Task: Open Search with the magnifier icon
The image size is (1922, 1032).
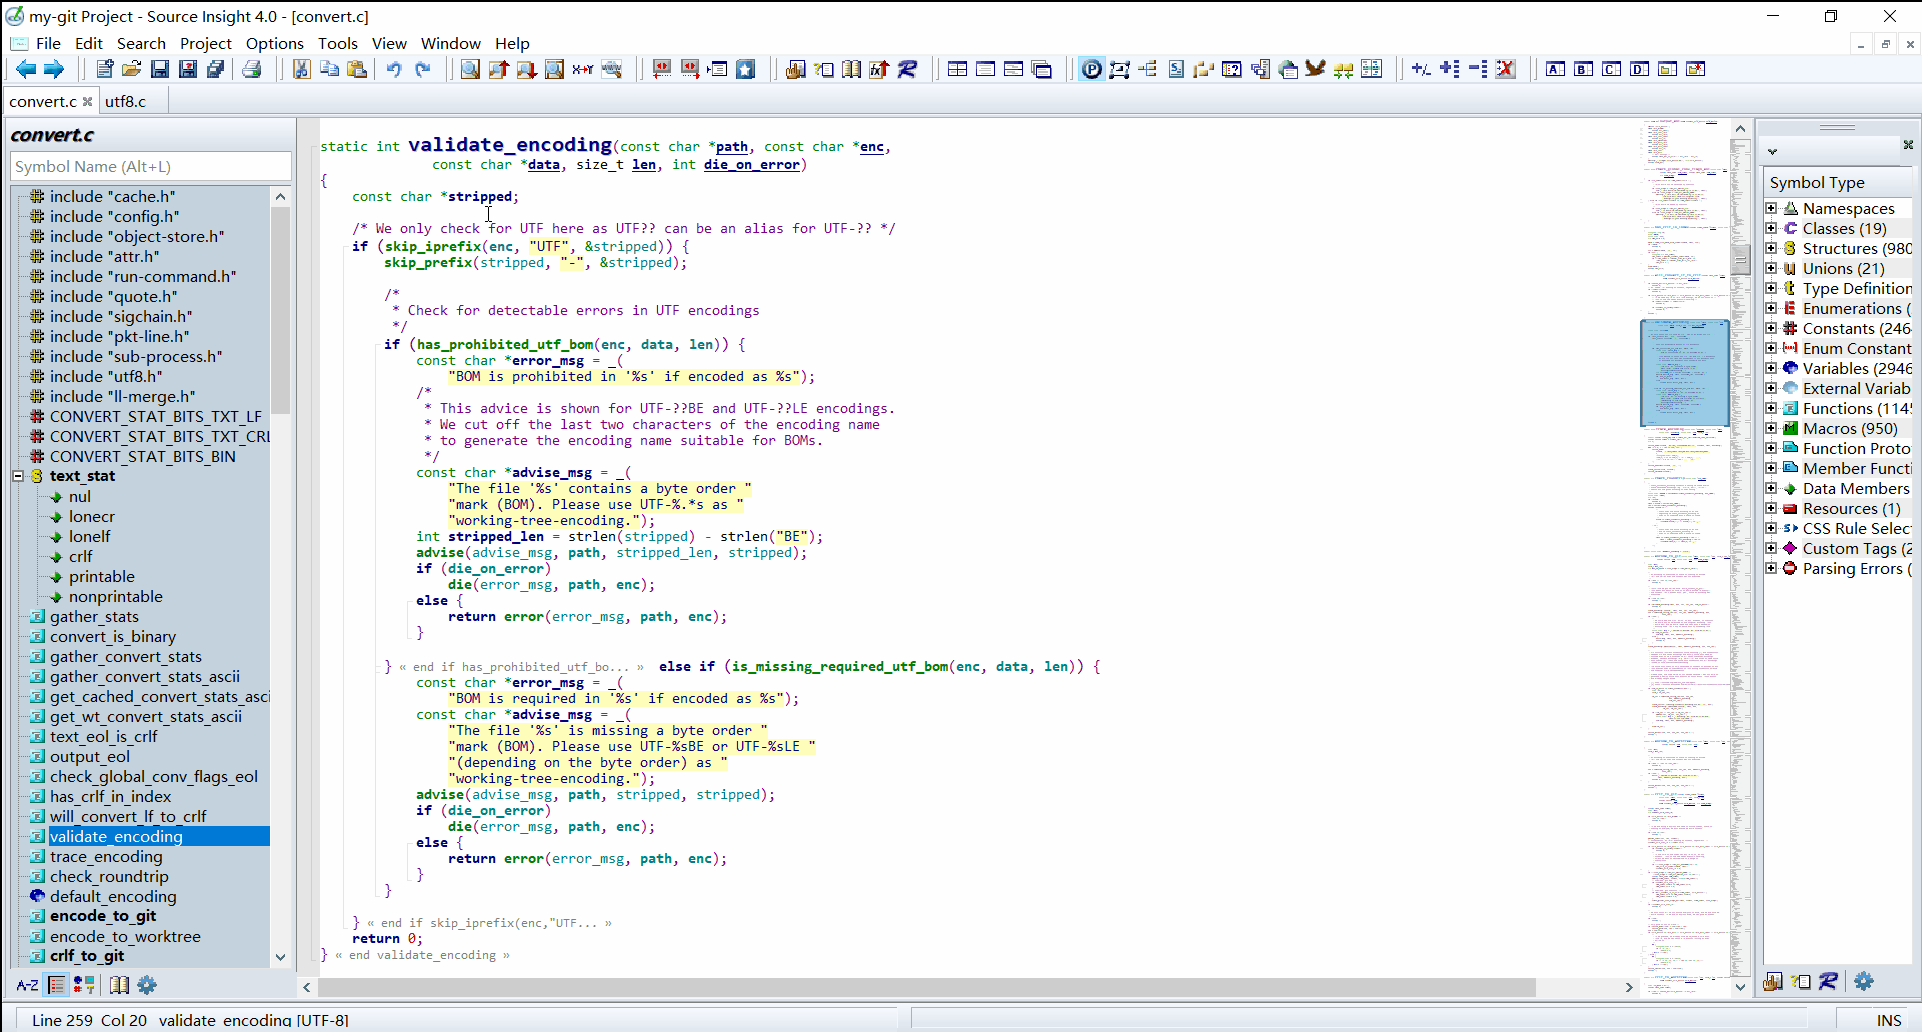Action: click(470, 69)
